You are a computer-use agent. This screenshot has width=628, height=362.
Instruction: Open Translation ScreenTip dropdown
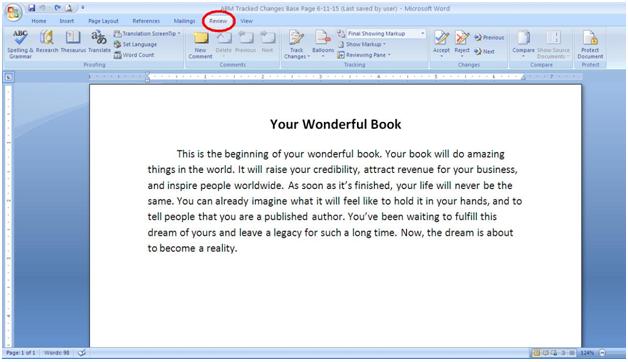coord(179,34)
